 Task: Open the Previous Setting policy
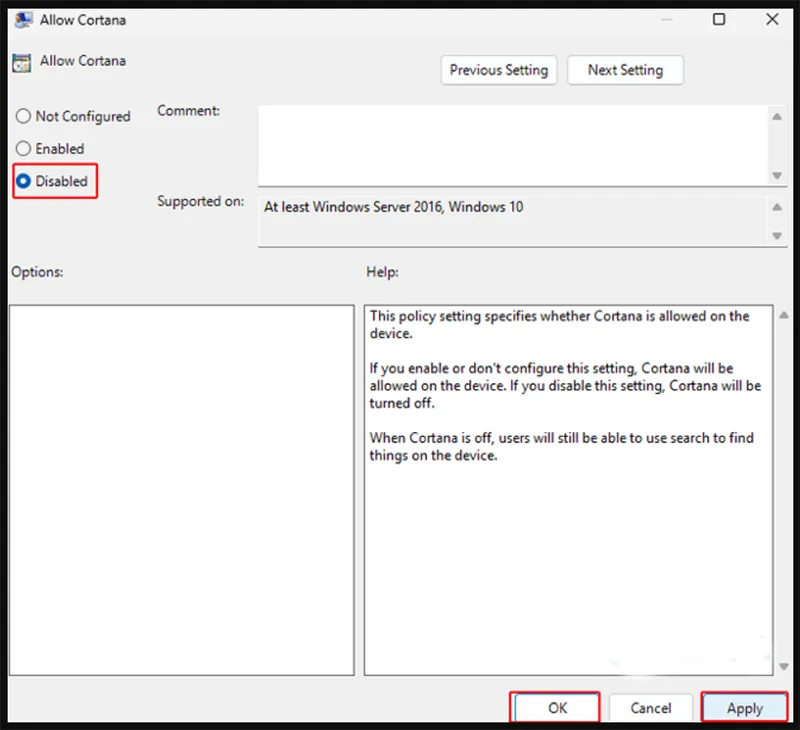point(498,70)
